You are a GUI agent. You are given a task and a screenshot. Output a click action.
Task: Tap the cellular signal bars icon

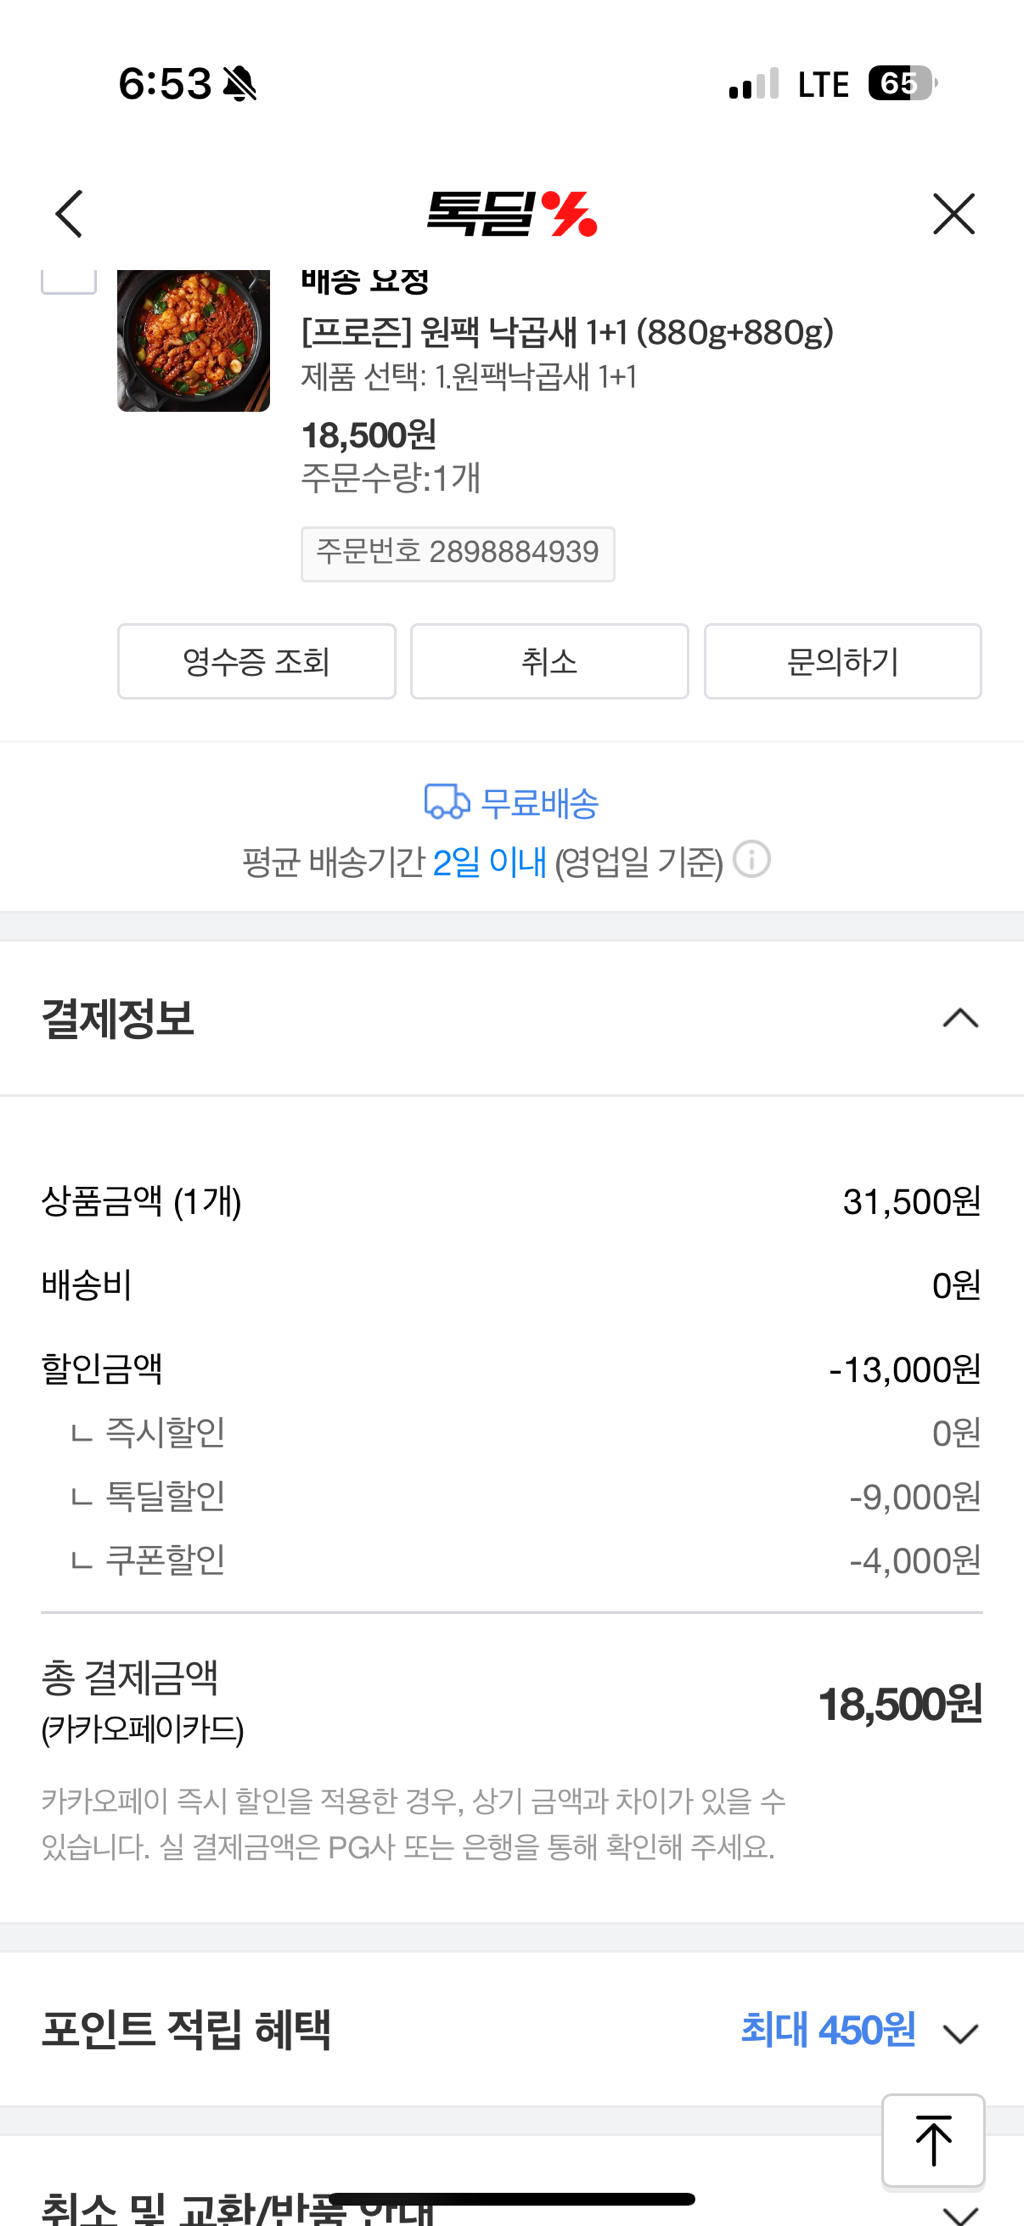coord(754,84)
